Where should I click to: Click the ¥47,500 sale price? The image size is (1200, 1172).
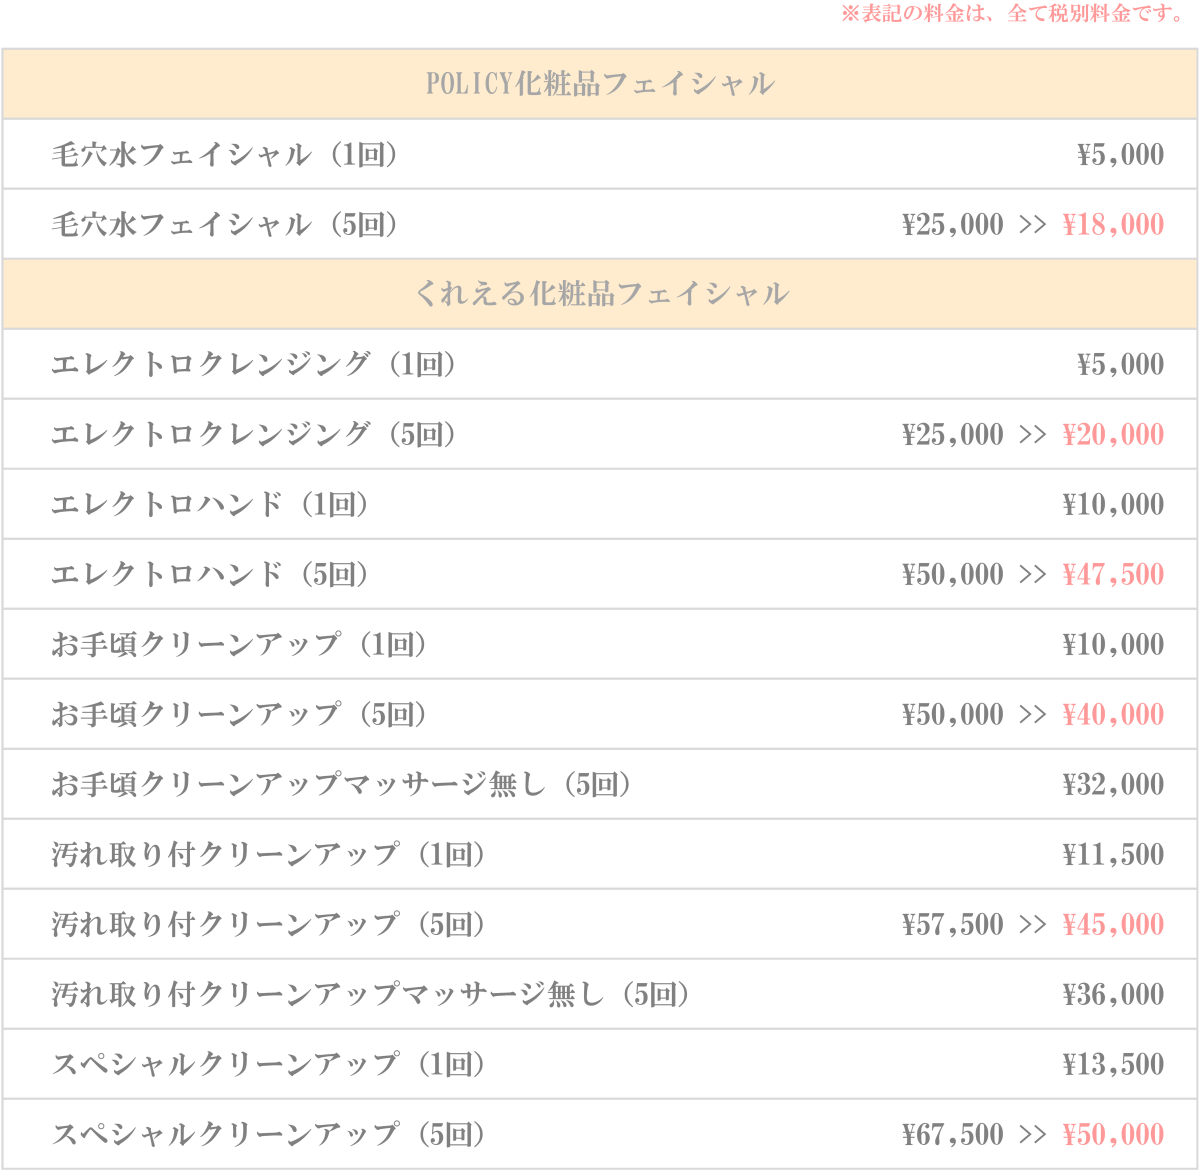1113,575
